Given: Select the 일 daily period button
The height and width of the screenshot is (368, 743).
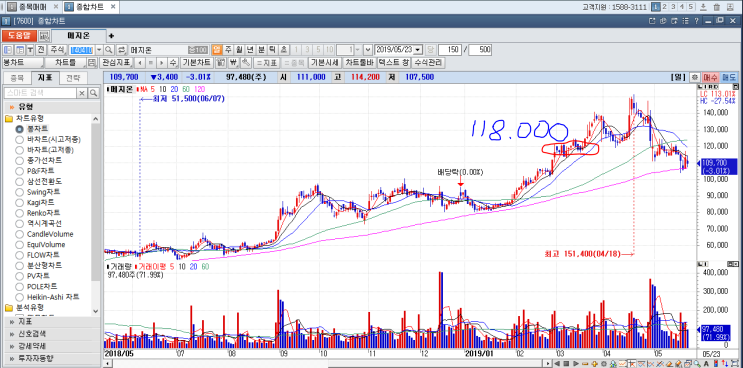Looking at the screenshot, I should (x=216, y=50).
